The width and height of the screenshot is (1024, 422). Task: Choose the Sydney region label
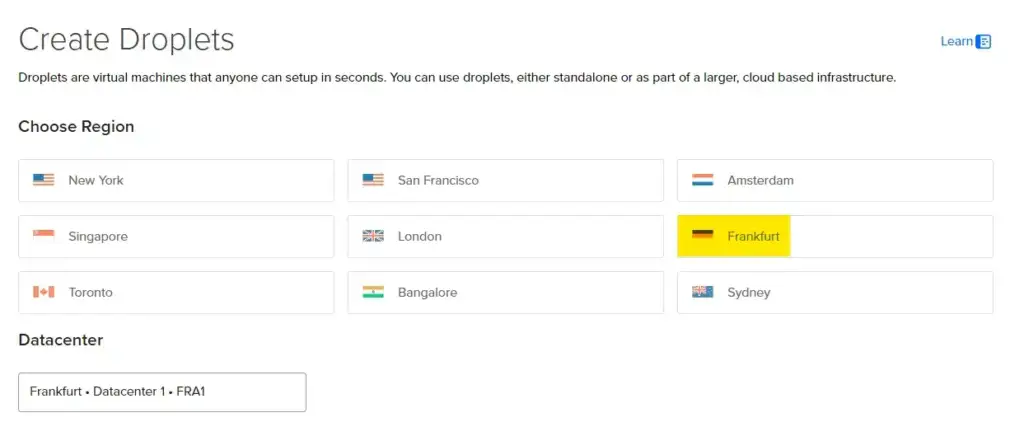(749, 292)
